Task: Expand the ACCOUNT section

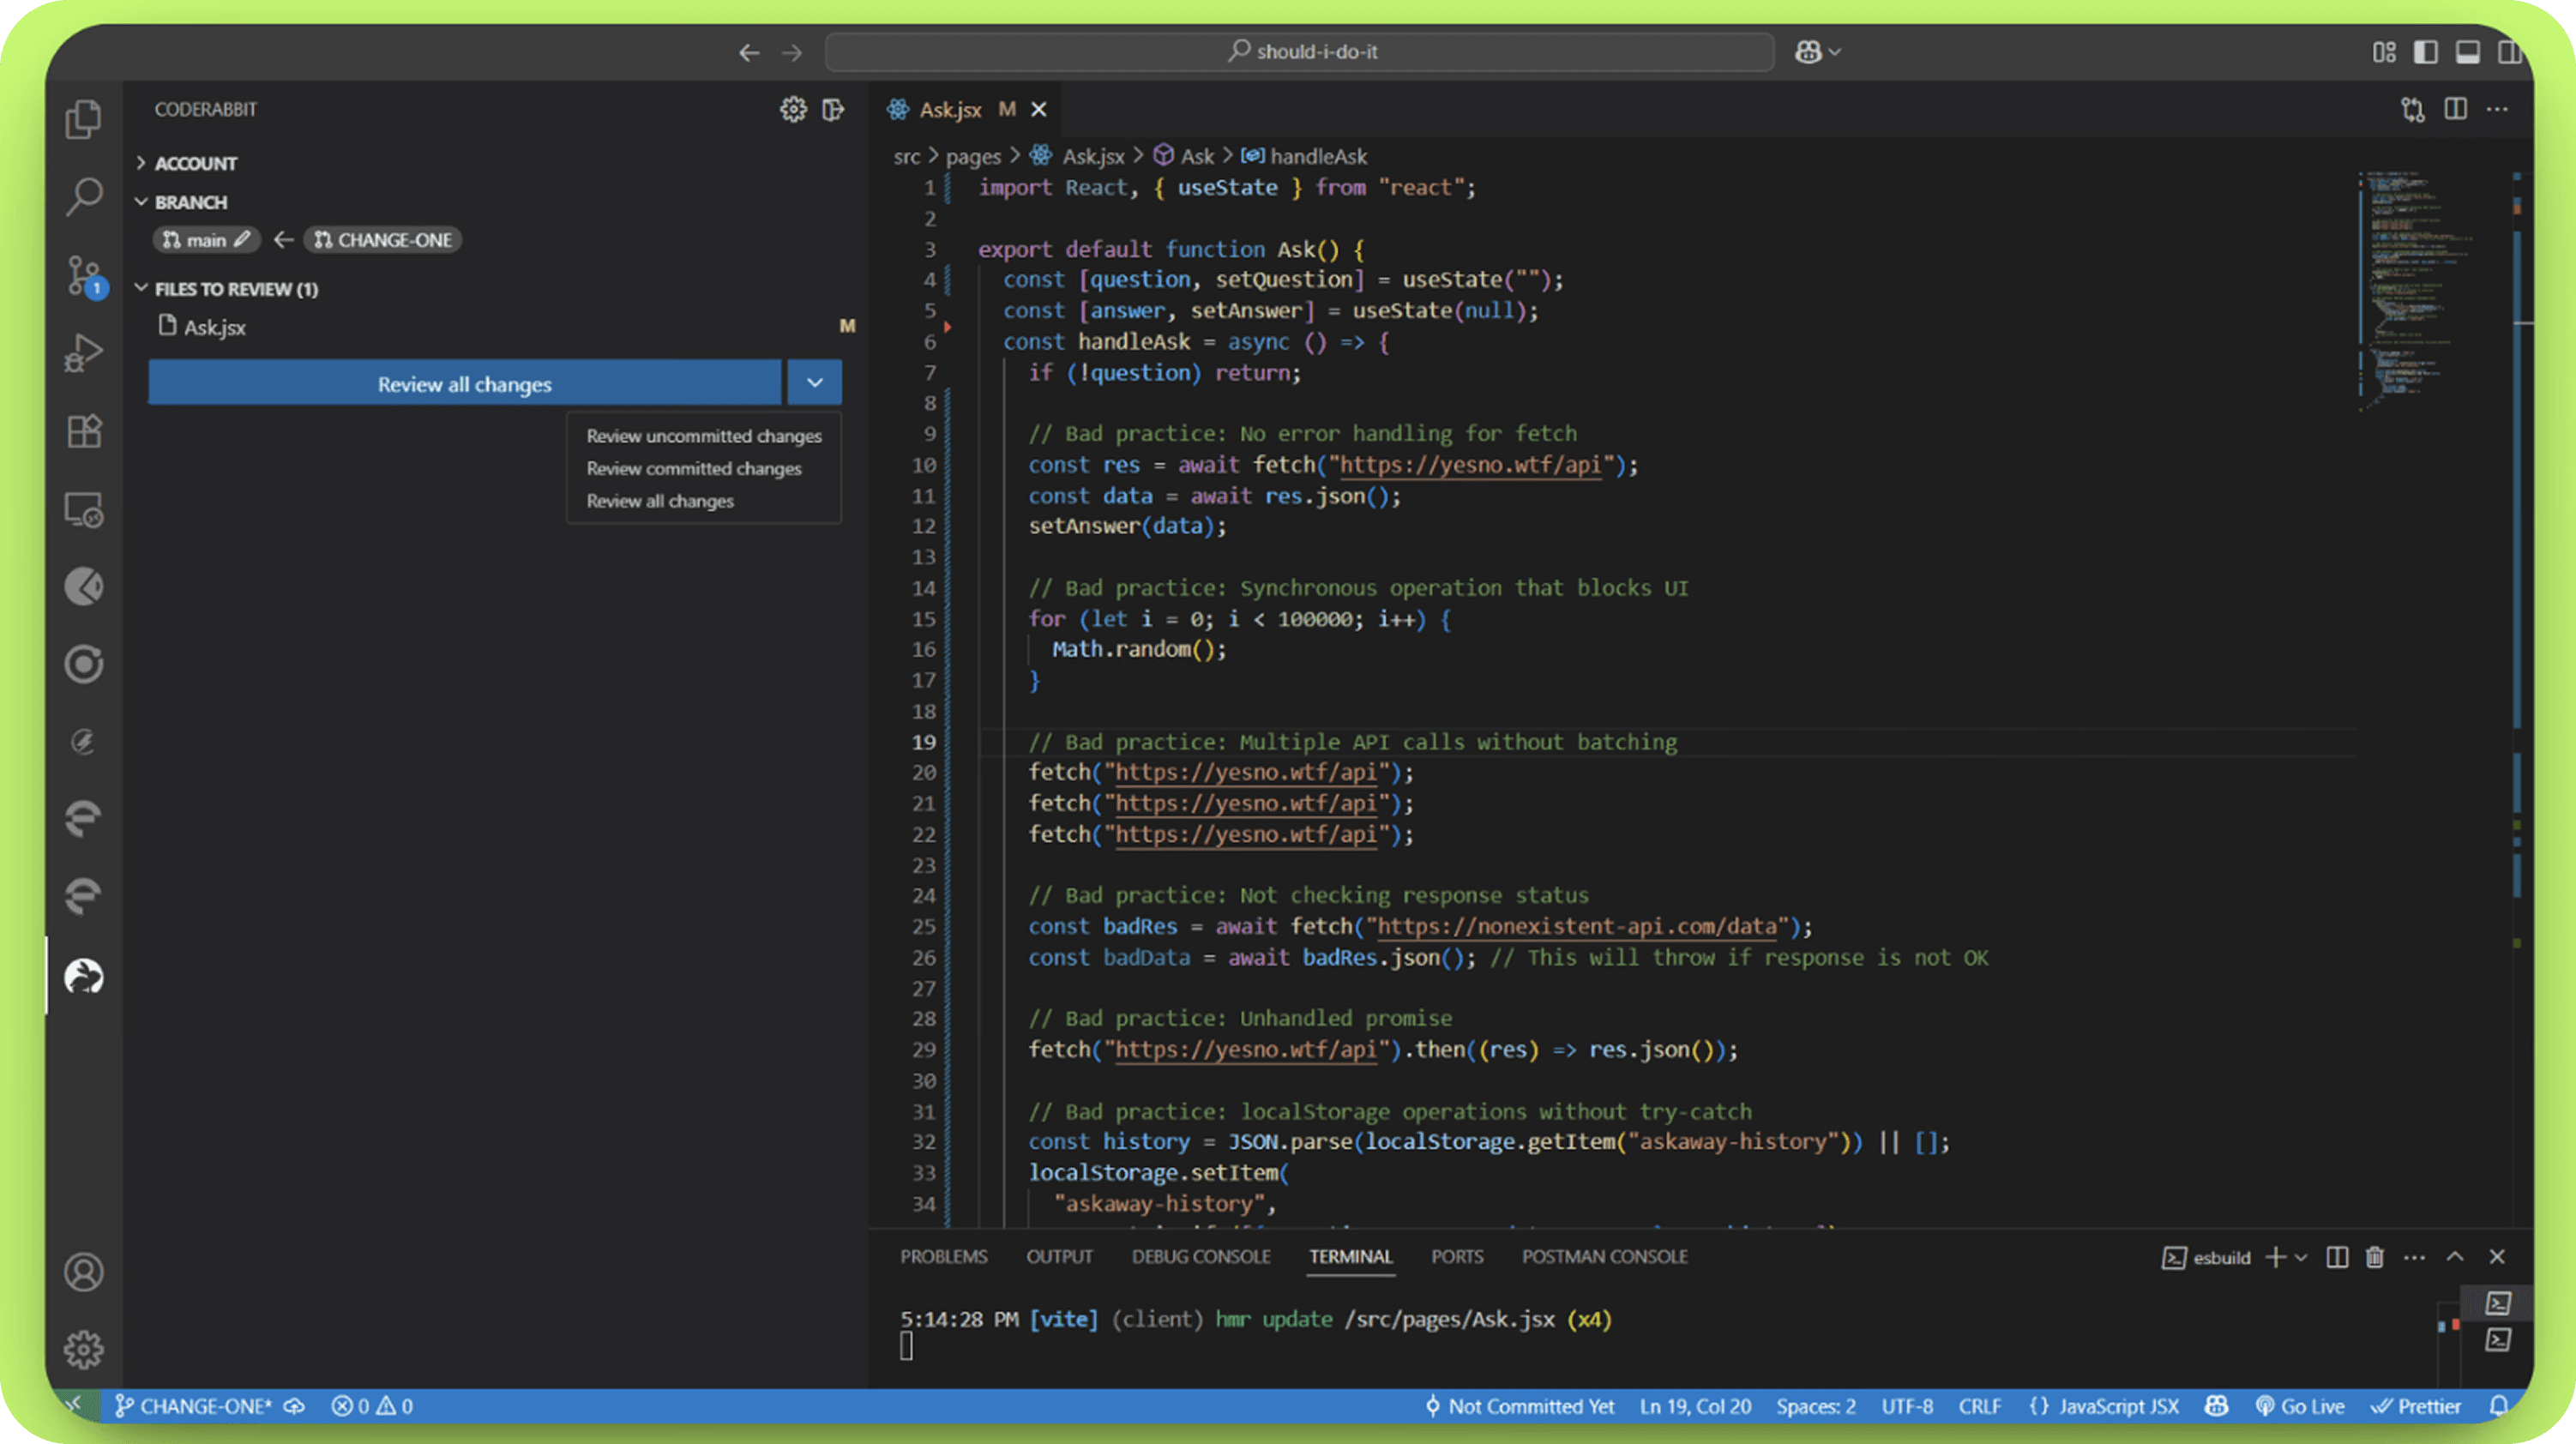Action: [x=195, y=163]
